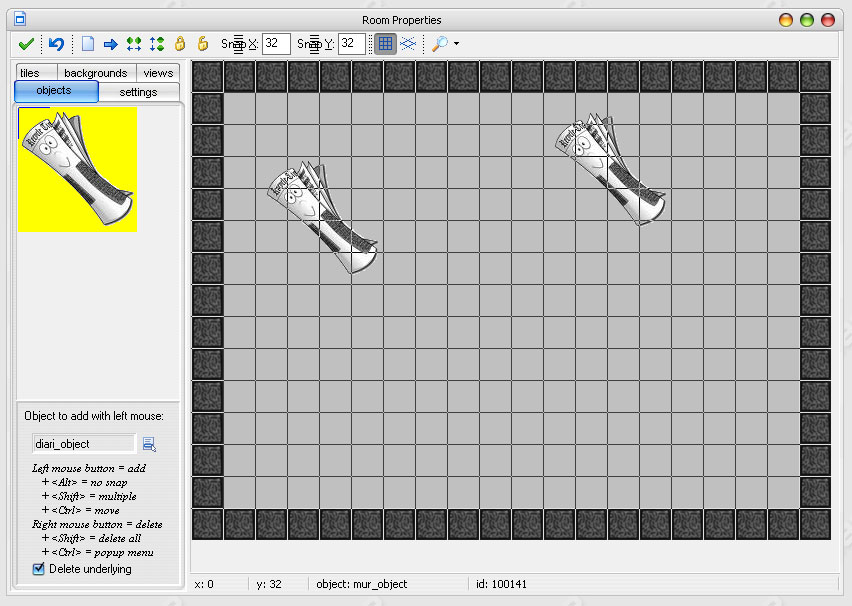Toggle the grid display button

pyautogui.click(x=385, y=44)
